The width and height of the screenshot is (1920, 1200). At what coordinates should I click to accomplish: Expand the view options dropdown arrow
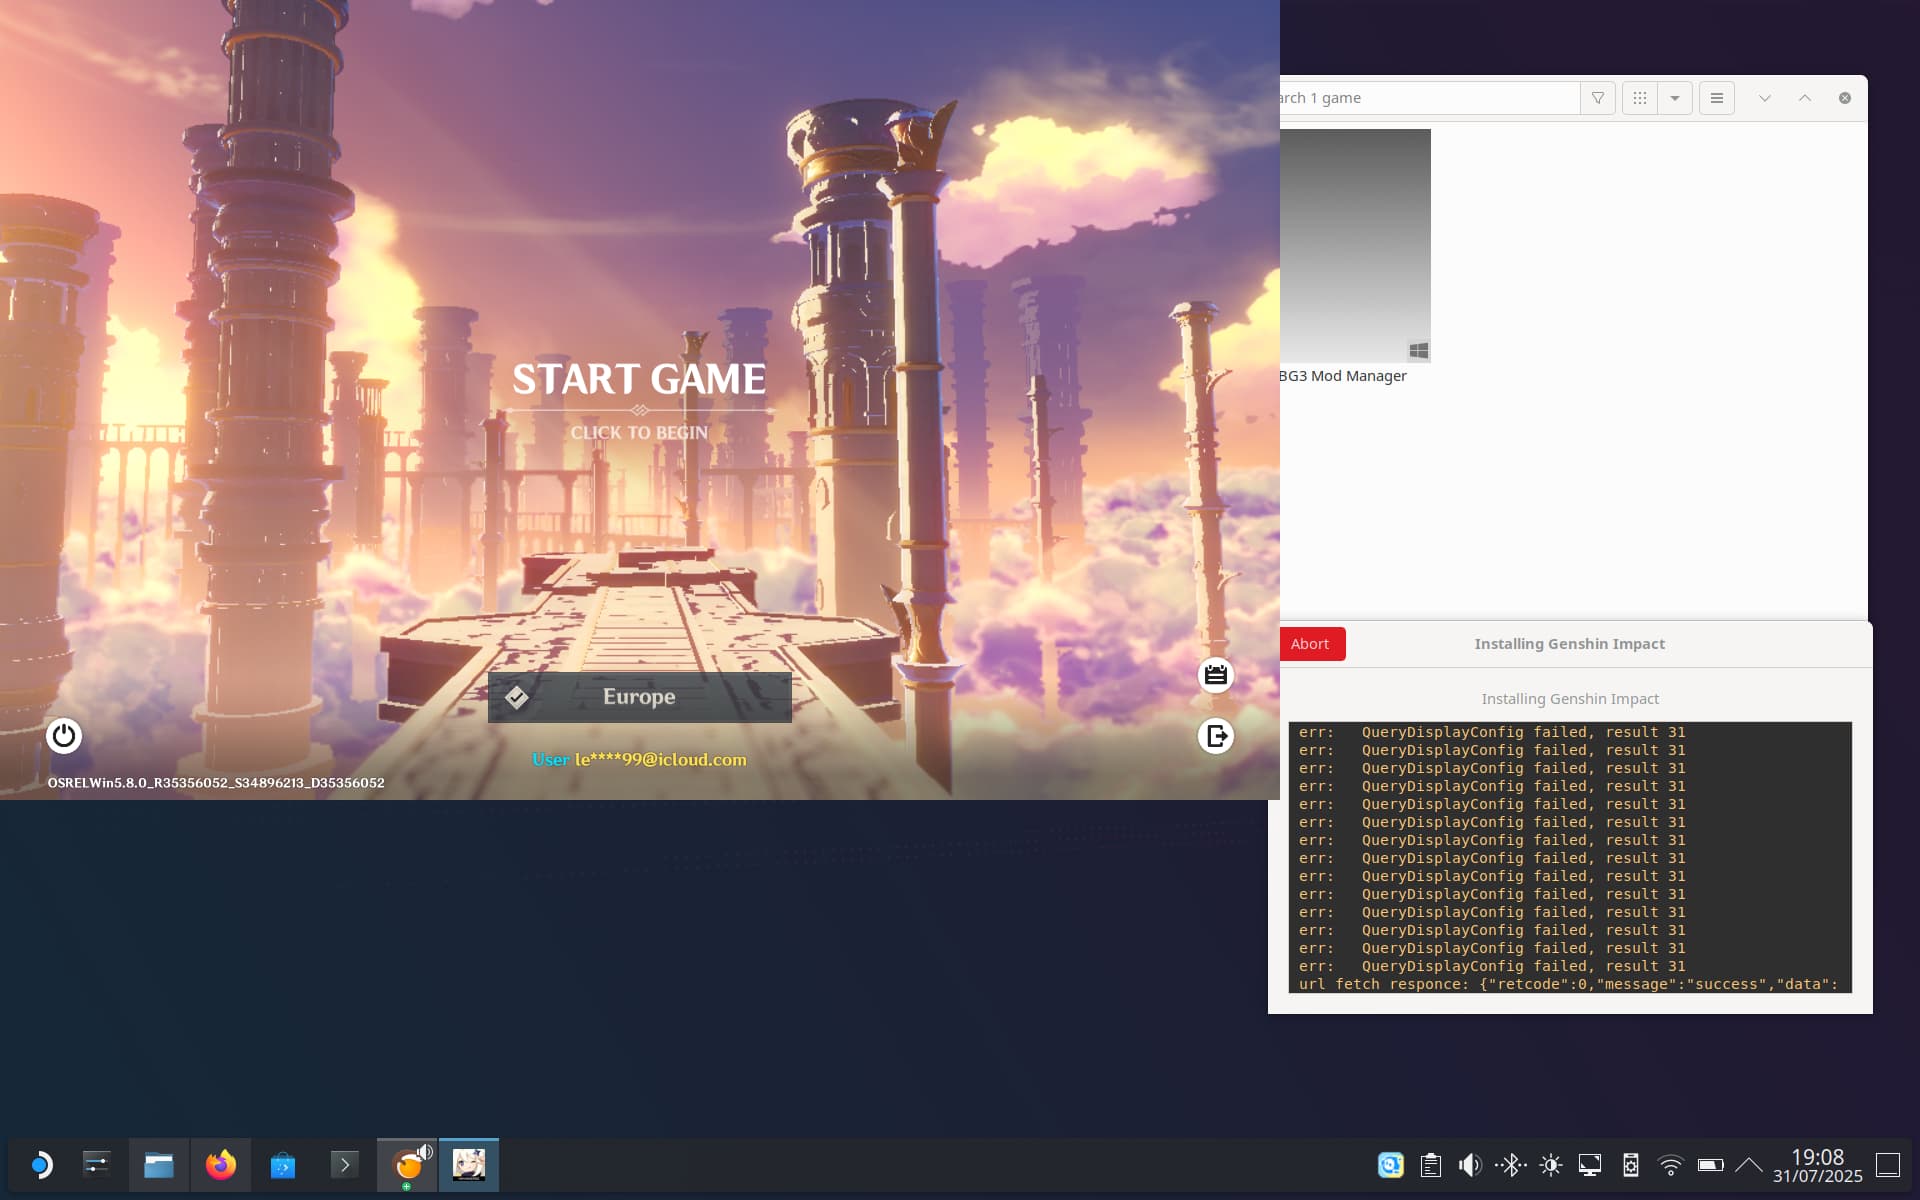click(1675, 98)
